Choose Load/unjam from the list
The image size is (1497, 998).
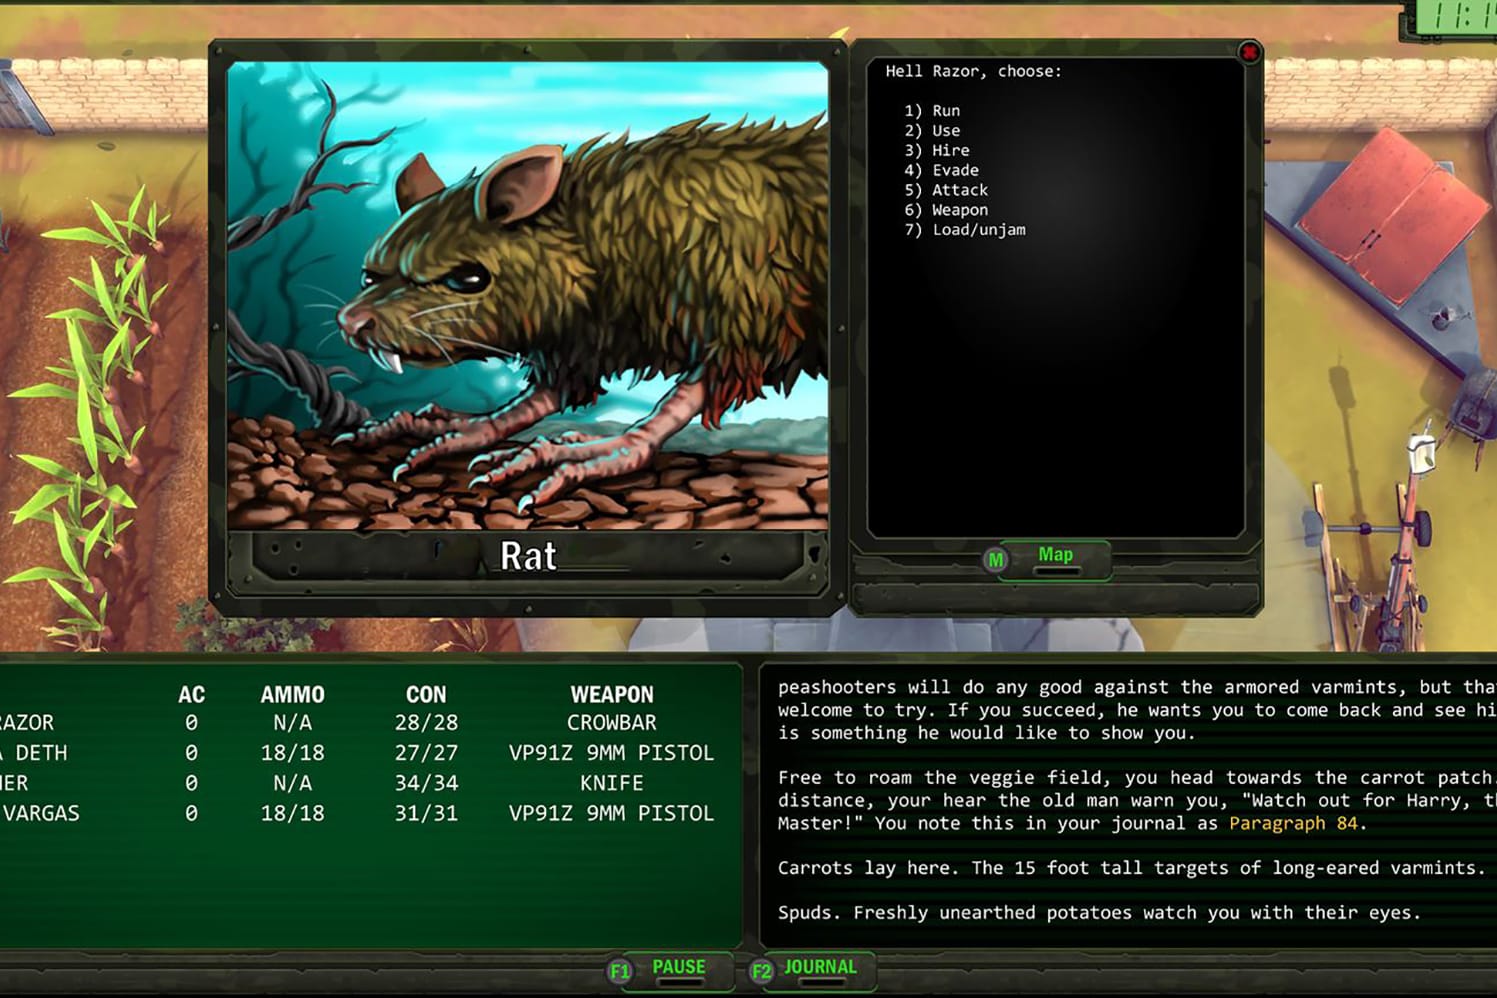965,230
